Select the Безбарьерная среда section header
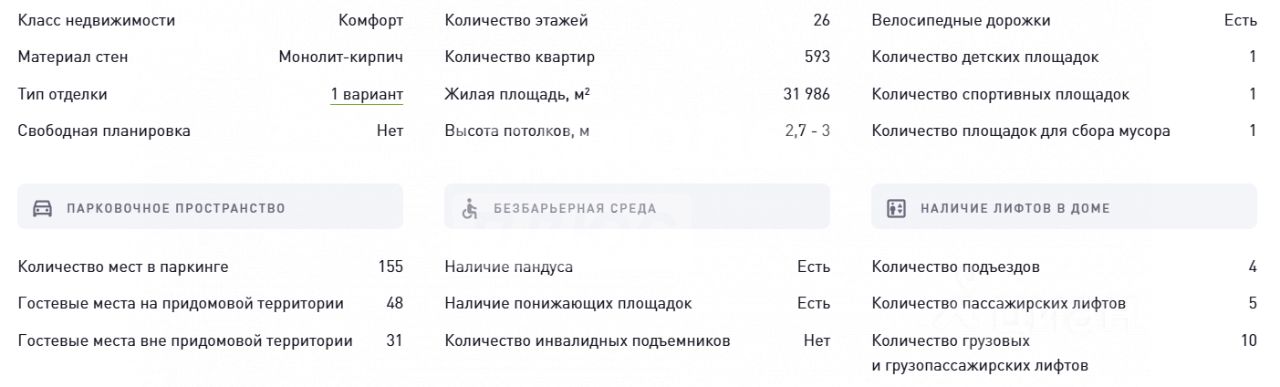1280x387 pixels. pyautogui.click(x=637, y=207)
